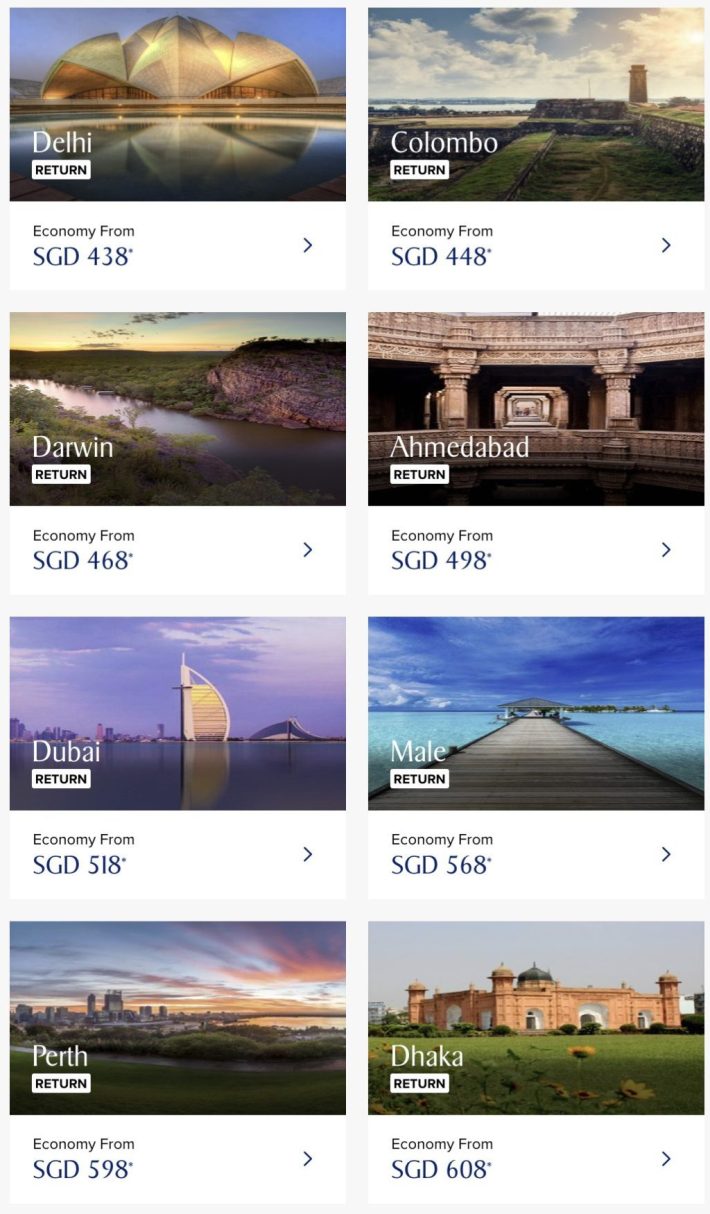
Task: Click the Delhi SGD 438 price
Action: pos(83,257)
